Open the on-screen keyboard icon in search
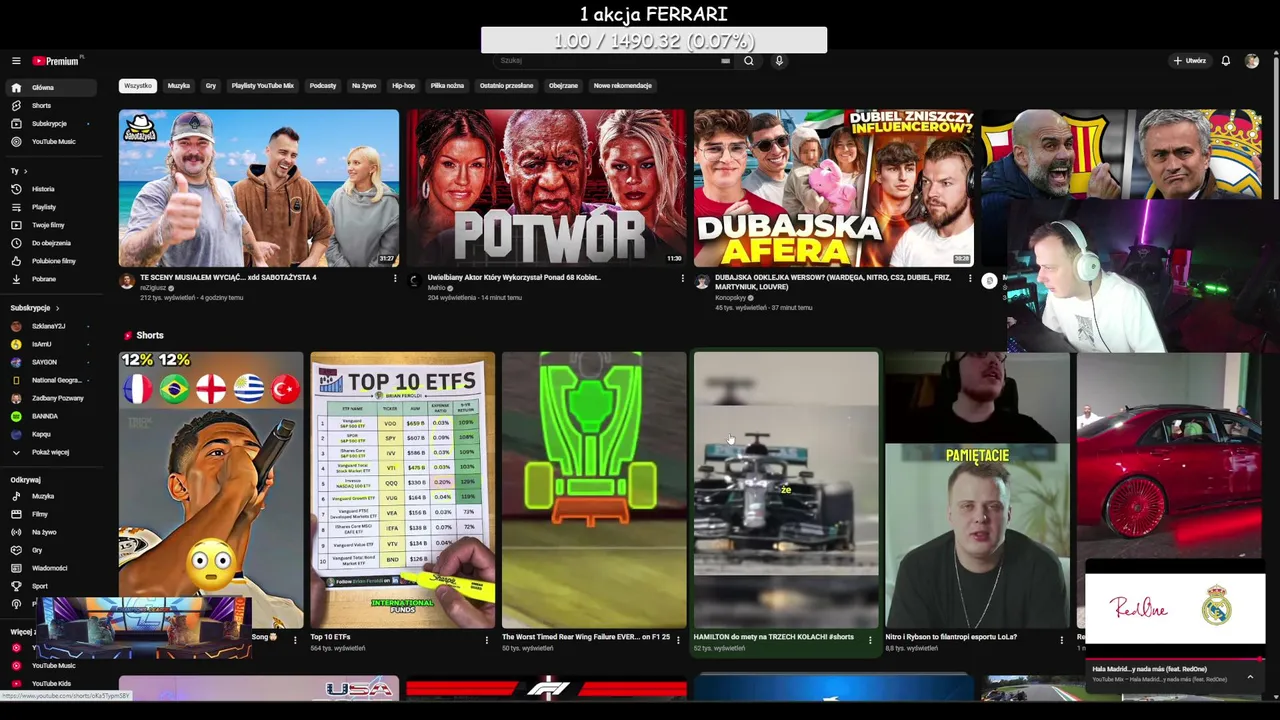Screen dimensions: 1280x720 click(x=725, y=61)
